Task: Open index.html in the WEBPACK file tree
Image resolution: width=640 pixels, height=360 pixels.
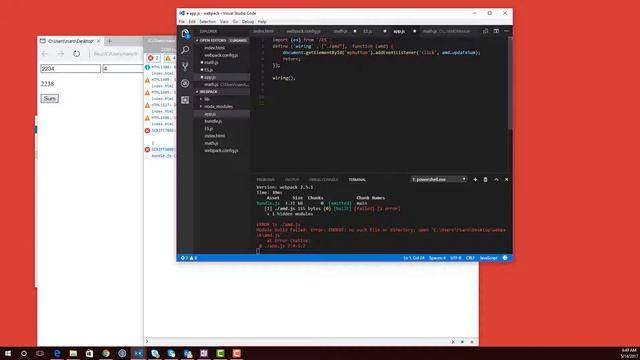Action: 214,136
